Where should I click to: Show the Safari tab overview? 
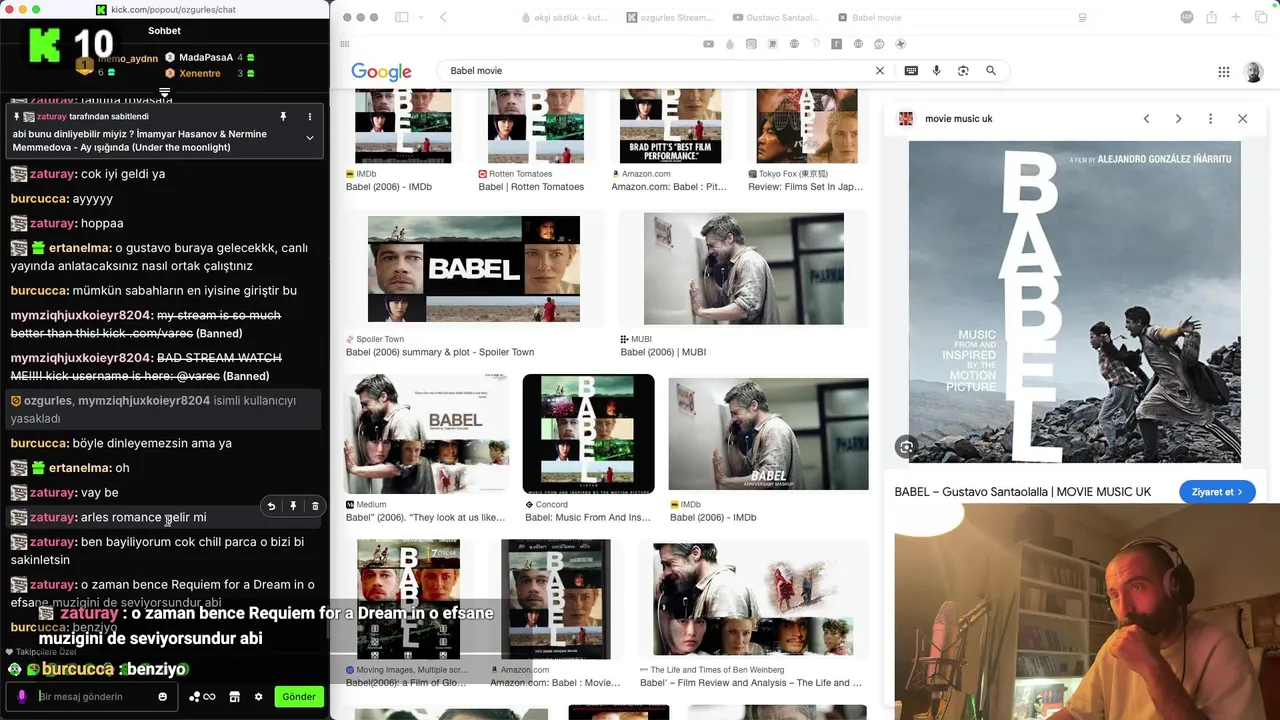[x=1261, y=17]
